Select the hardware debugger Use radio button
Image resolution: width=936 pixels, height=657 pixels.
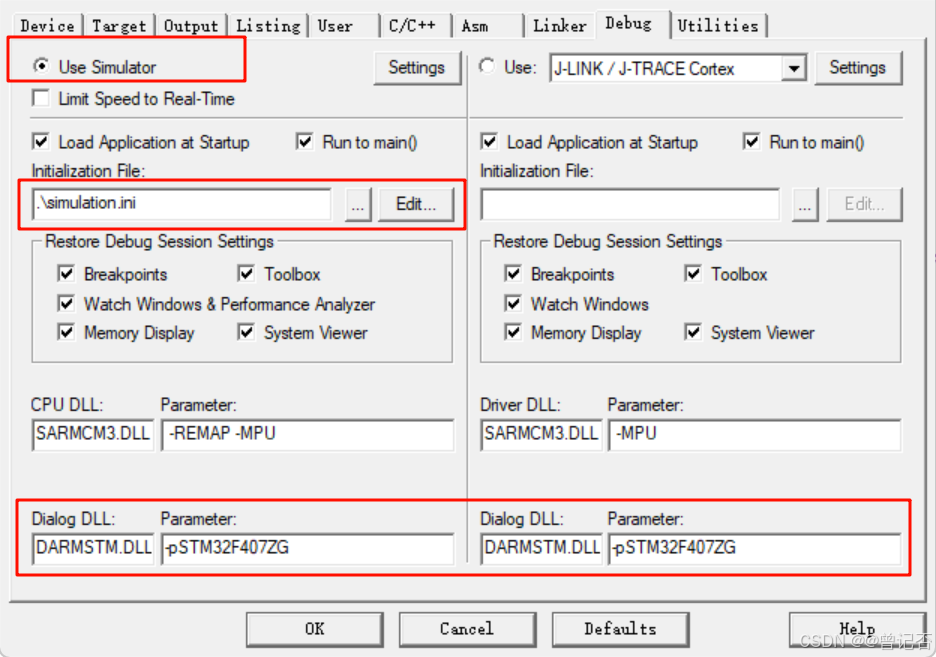pos(487,66)
